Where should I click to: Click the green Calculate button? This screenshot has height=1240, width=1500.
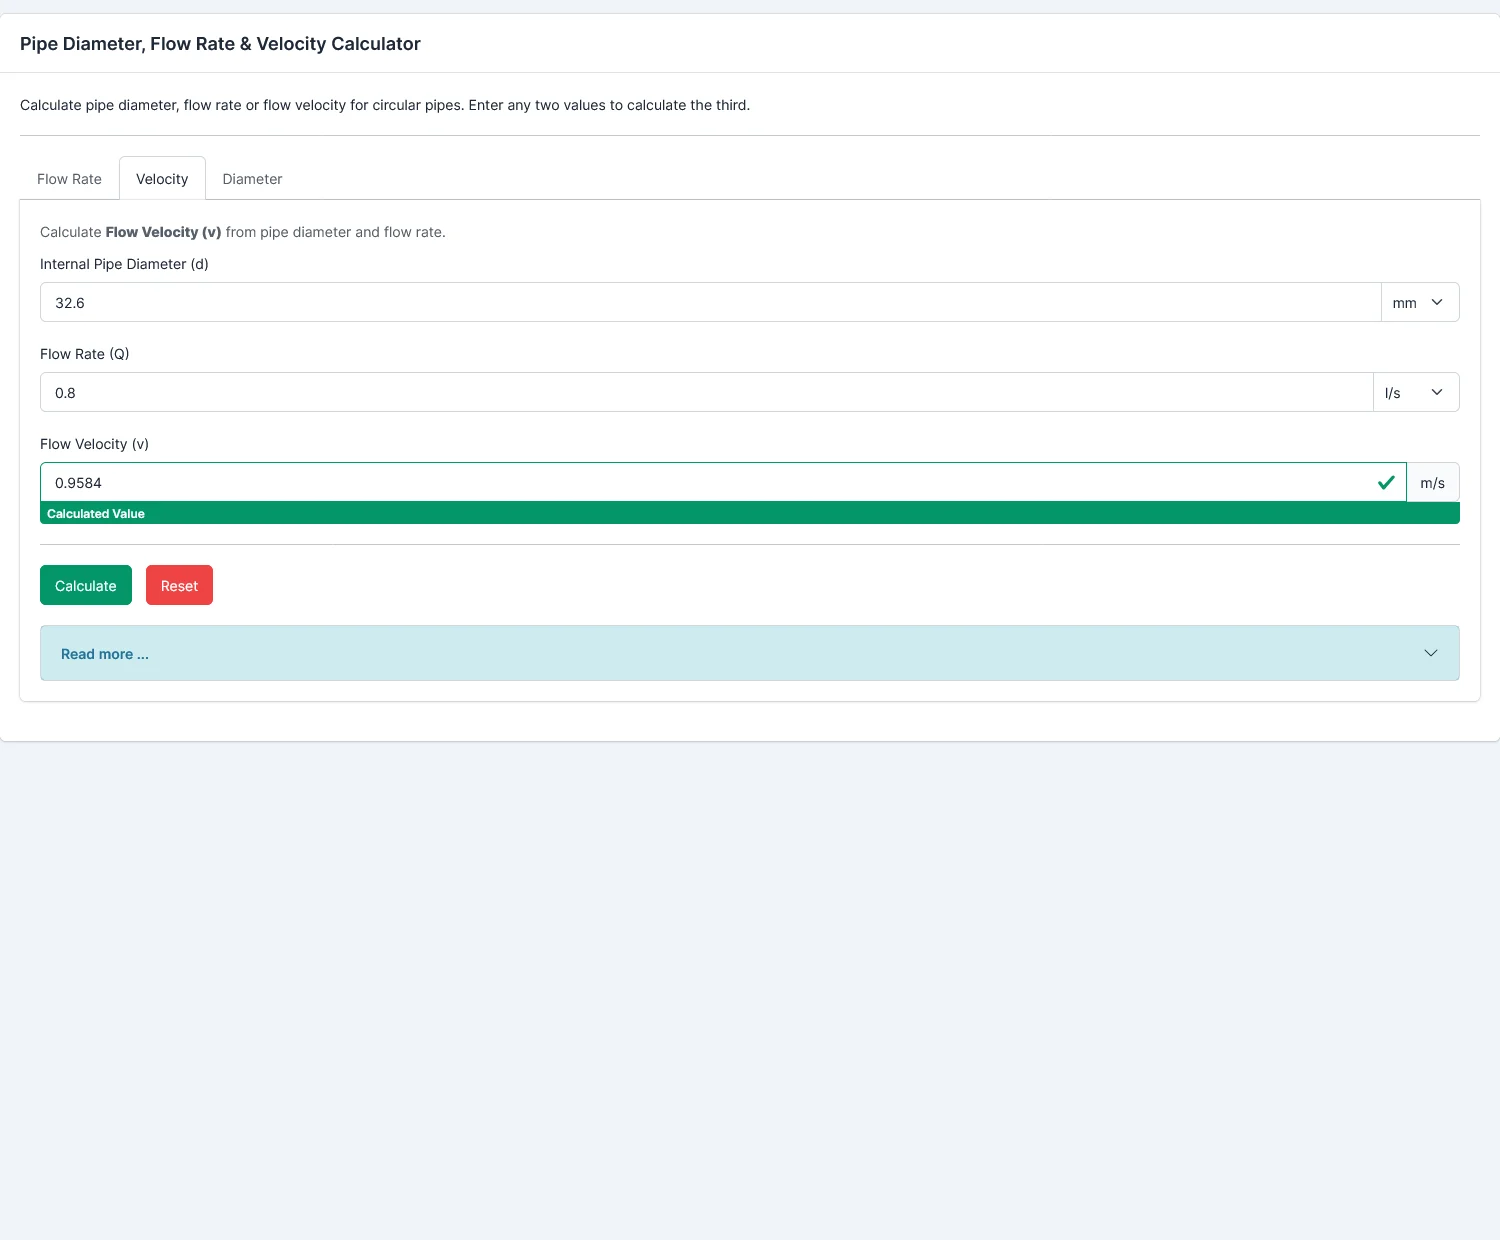86,585
